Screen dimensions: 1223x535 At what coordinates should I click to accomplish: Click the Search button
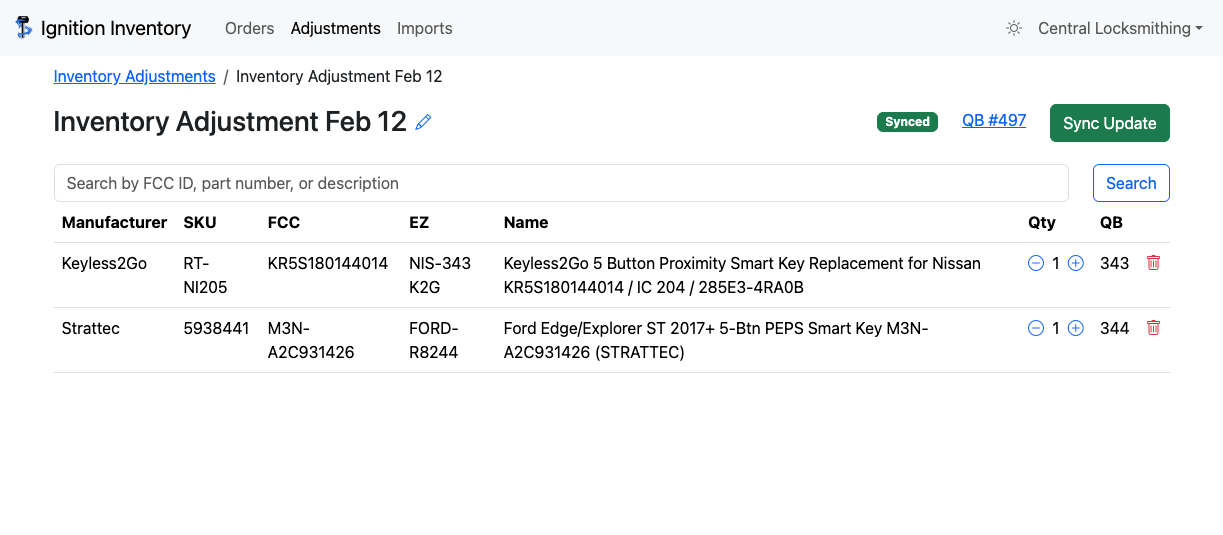click(1131, 183)
